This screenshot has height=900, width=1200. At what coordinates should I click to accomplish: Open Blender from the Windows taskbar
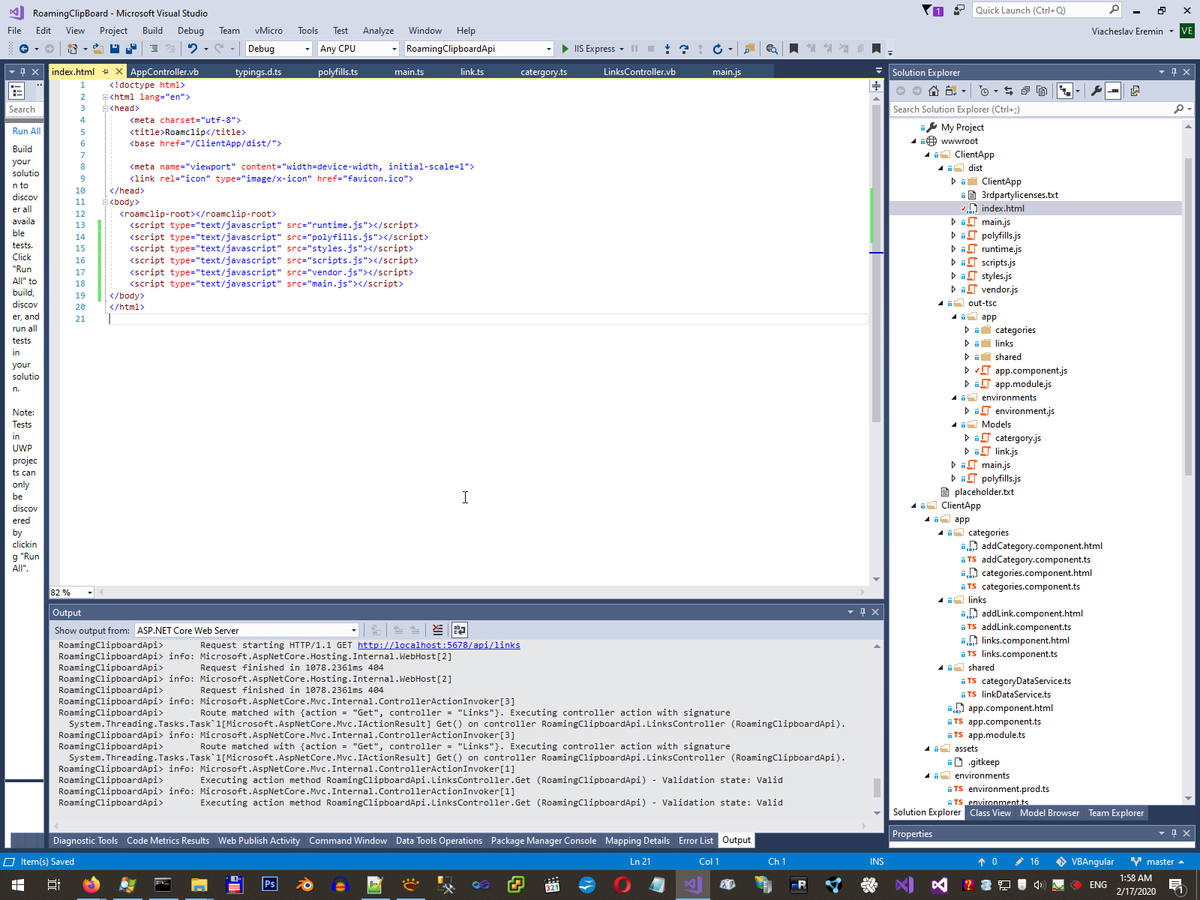pyautogui.click(x=304, y=884)
